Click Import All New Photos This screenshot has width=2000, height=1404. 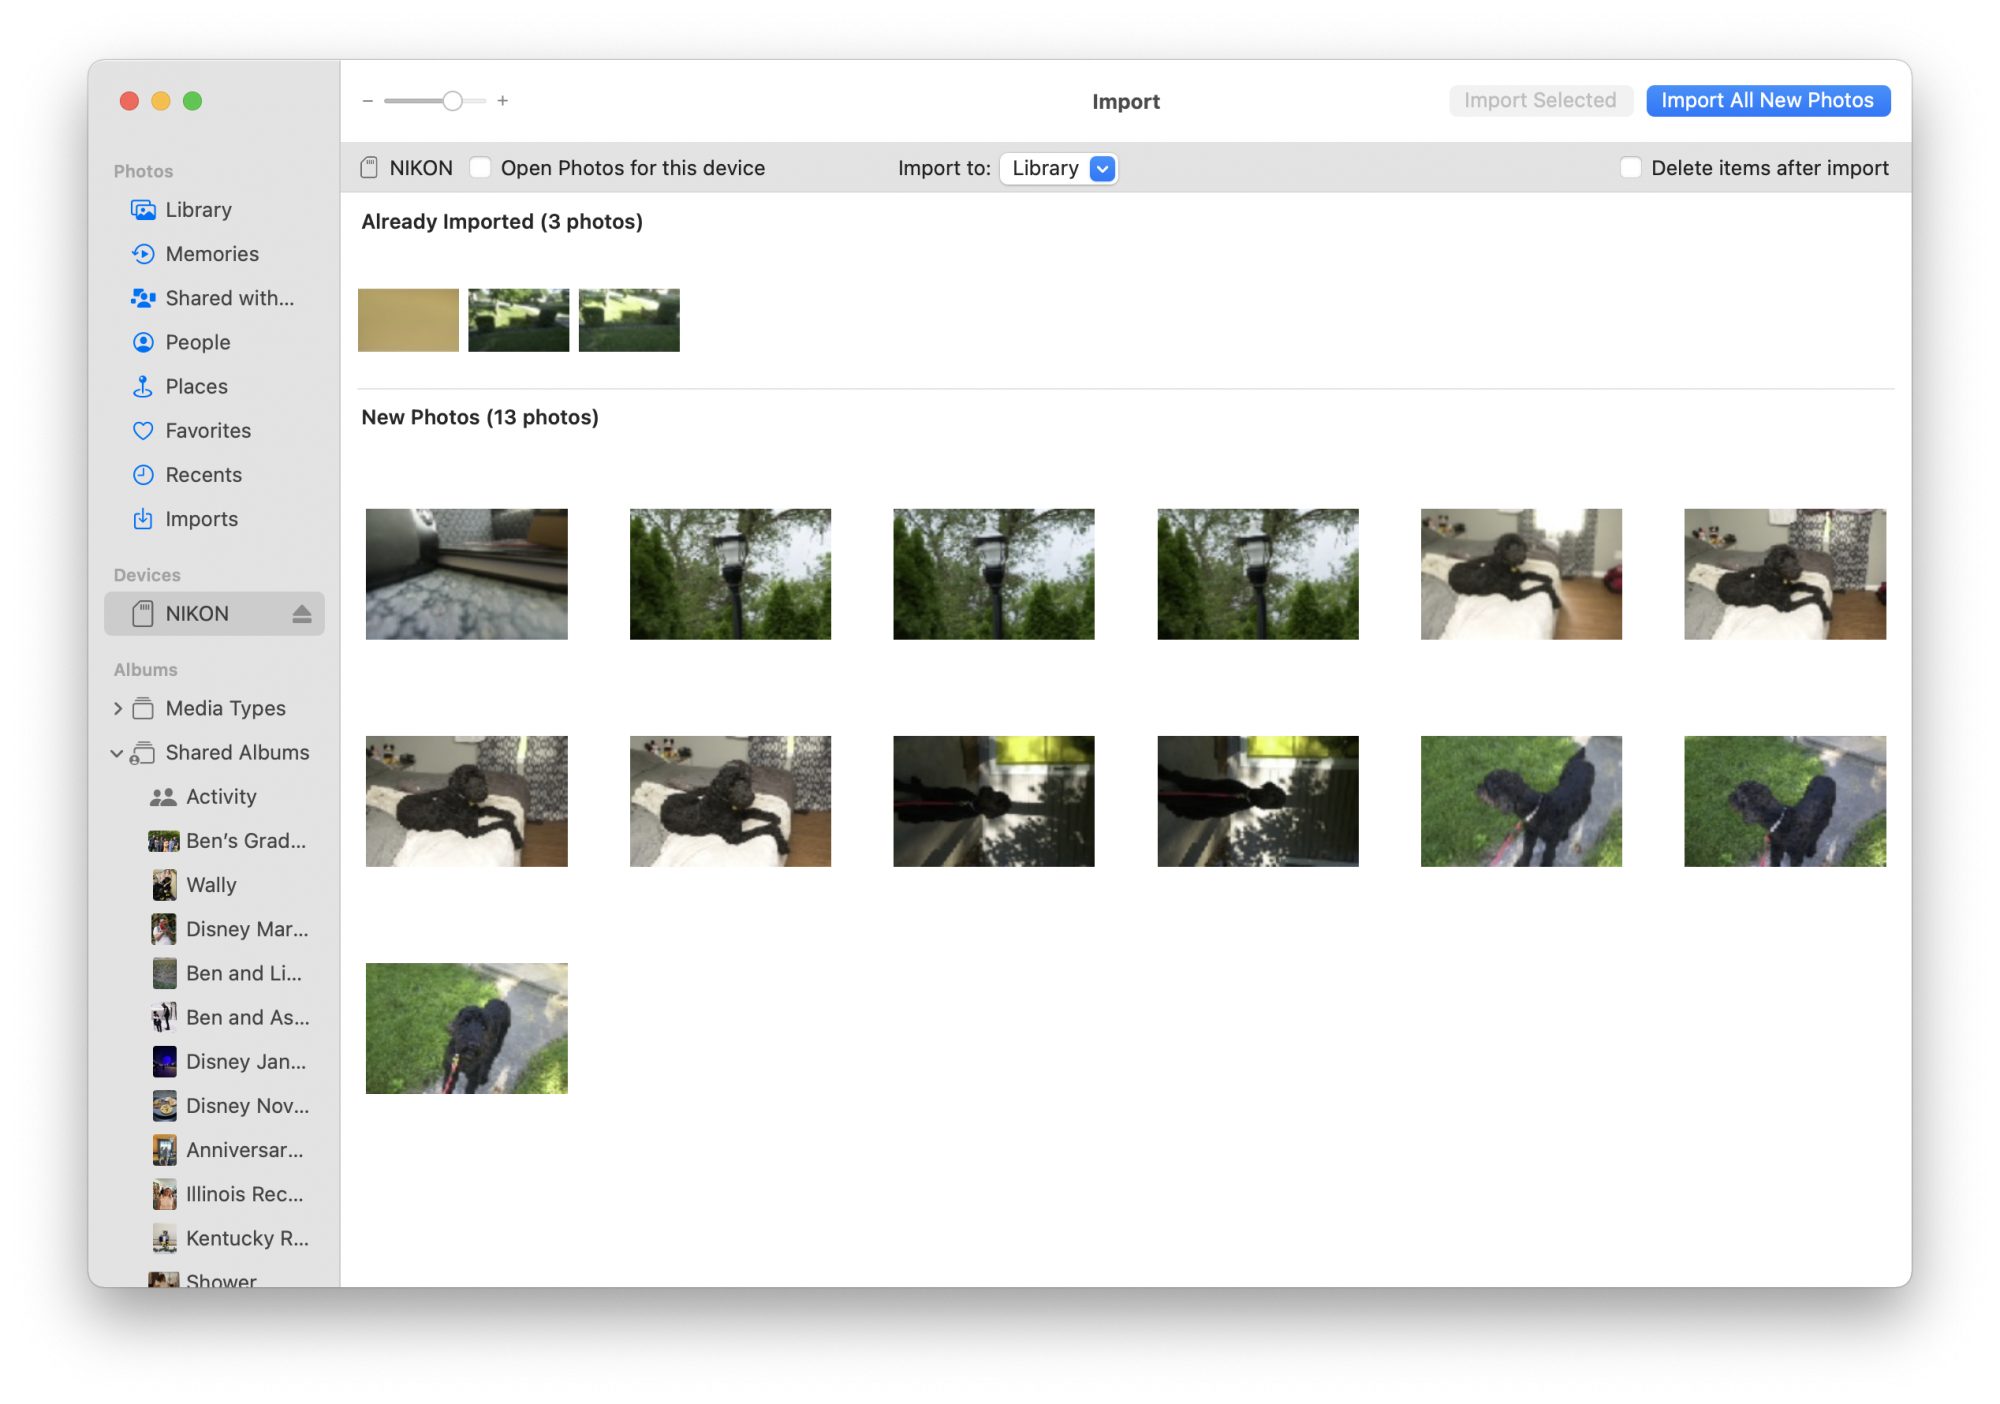[1768, 100]
